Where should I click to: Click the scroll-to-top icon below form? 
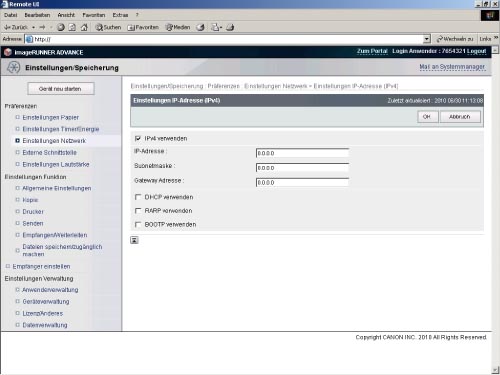click(x=134, y=240)
